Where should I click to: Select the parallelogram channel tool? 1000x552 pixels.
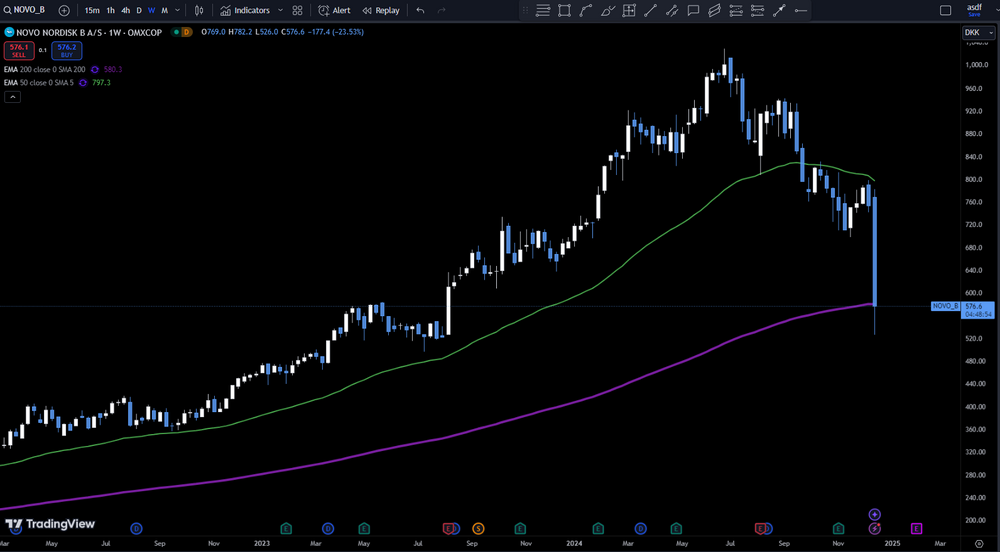714,10
